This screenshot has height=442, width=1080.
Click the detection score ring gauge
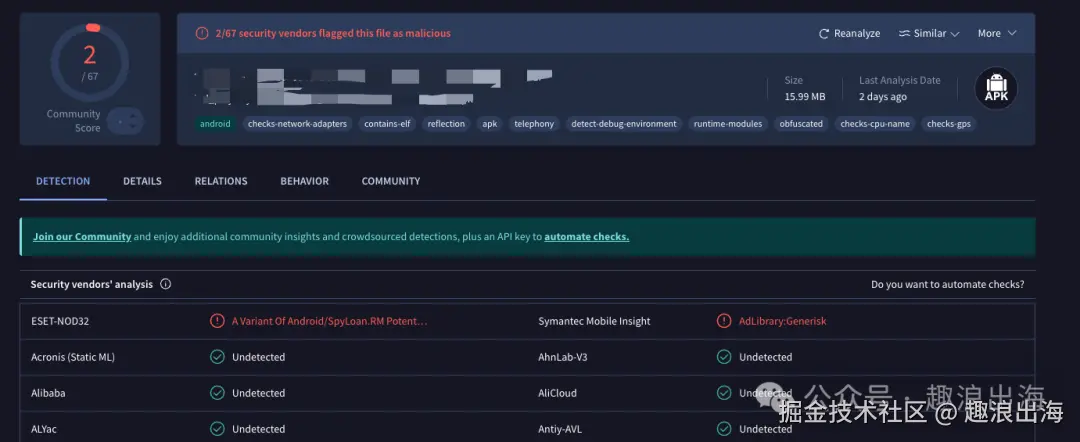(89, 62)
